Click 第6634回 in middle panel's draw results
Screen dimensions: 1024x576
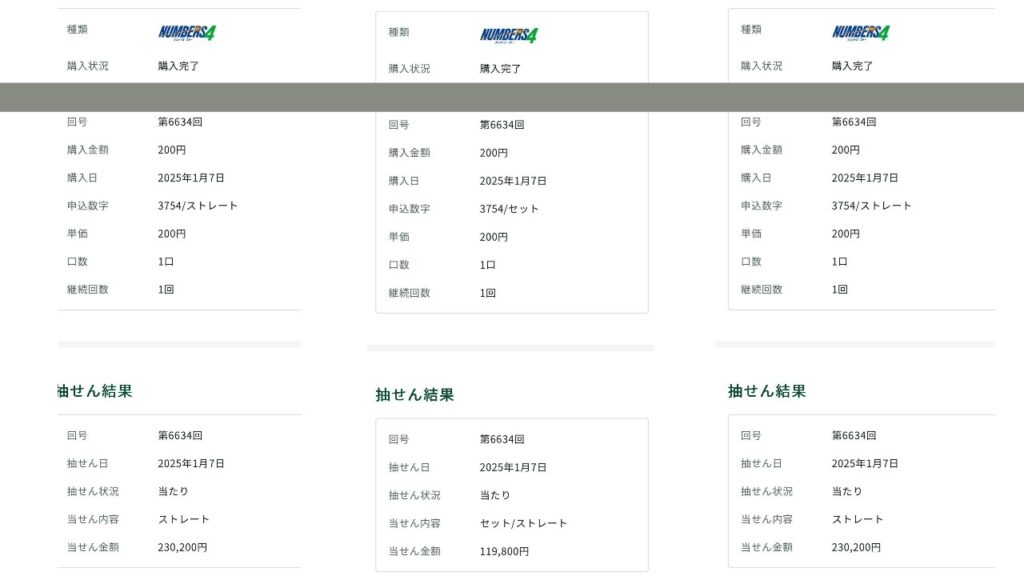click(502, 439)
